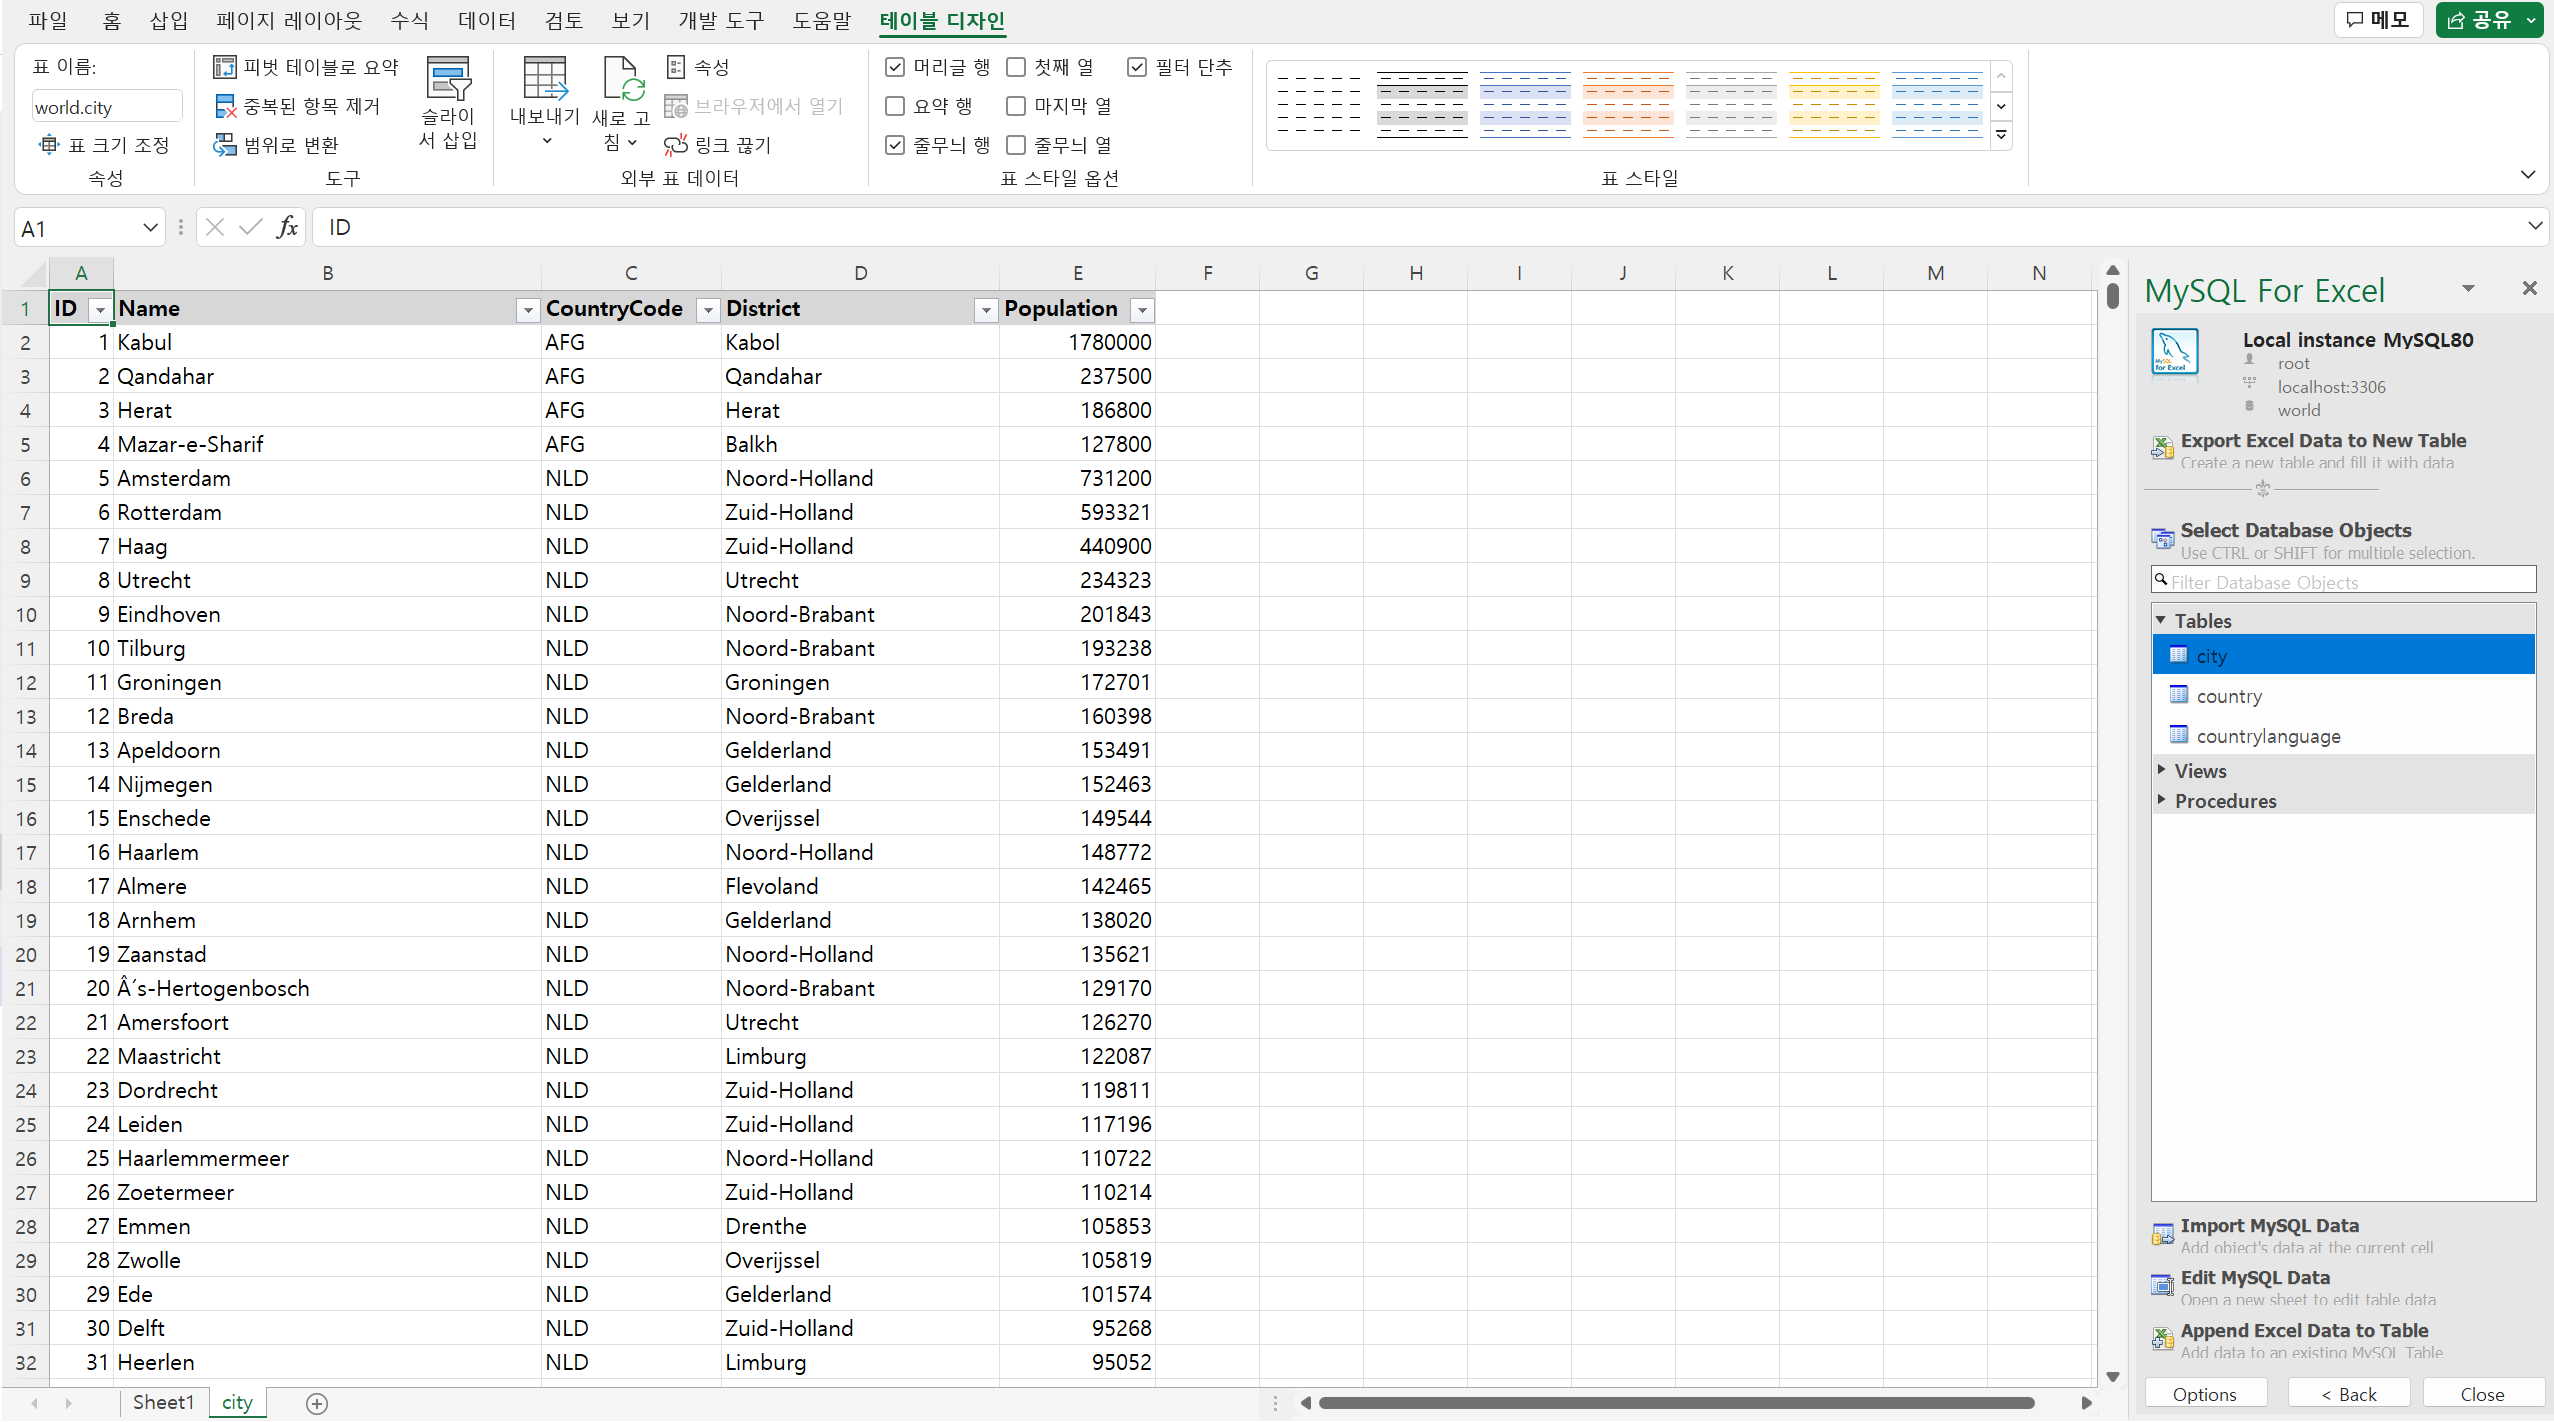2554x1422 pixels.
Task: Toggle the Filter Button checkbox
Action: (x=1137, y=67)
